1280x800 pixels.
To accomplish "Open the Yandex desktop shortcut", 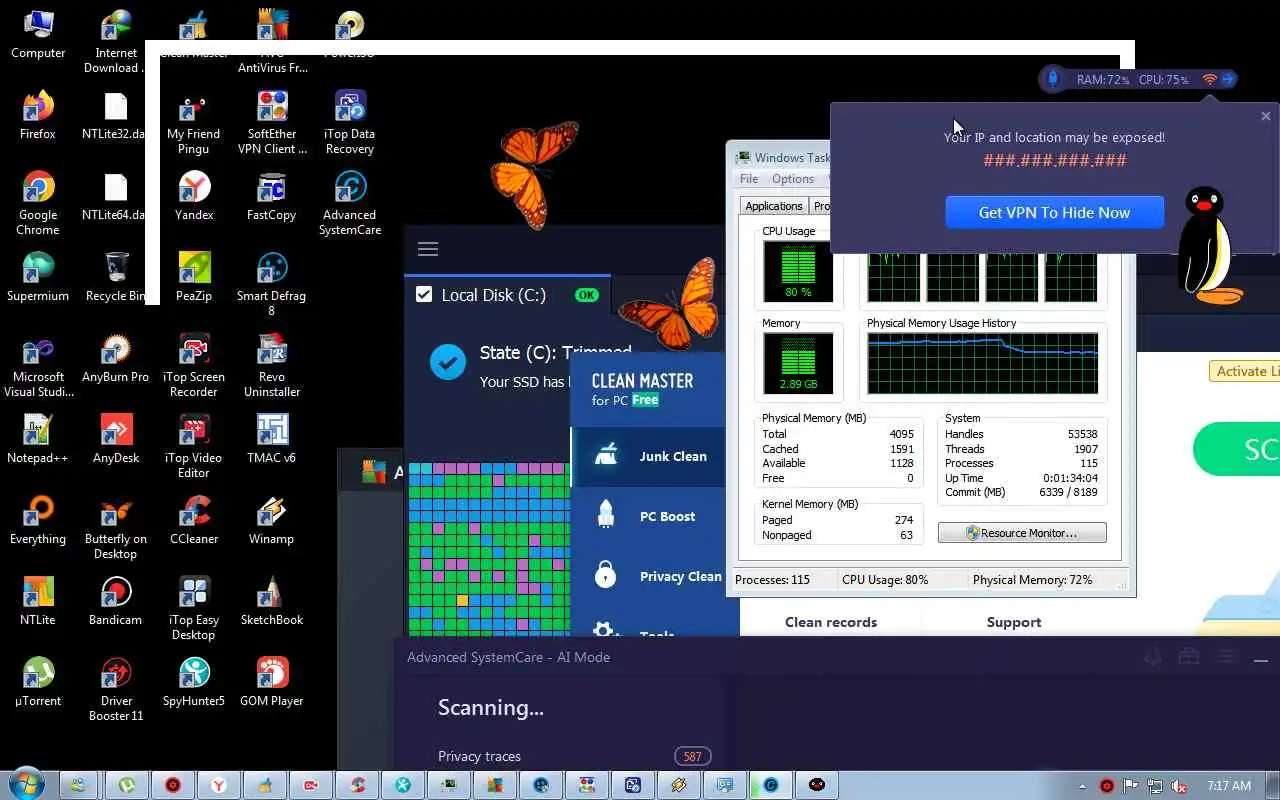I will 194,197.
